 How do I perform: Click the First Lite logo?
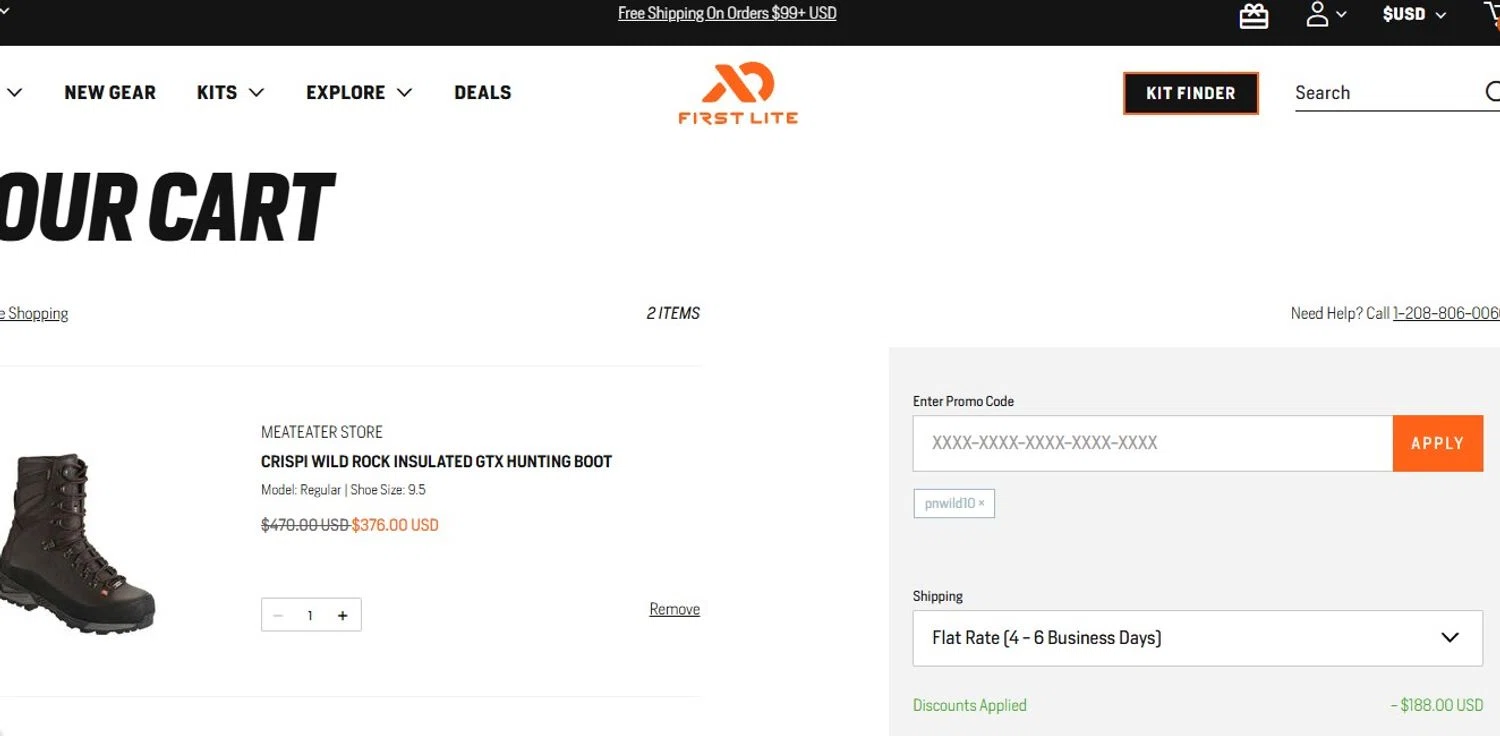[x=738, y=93]
